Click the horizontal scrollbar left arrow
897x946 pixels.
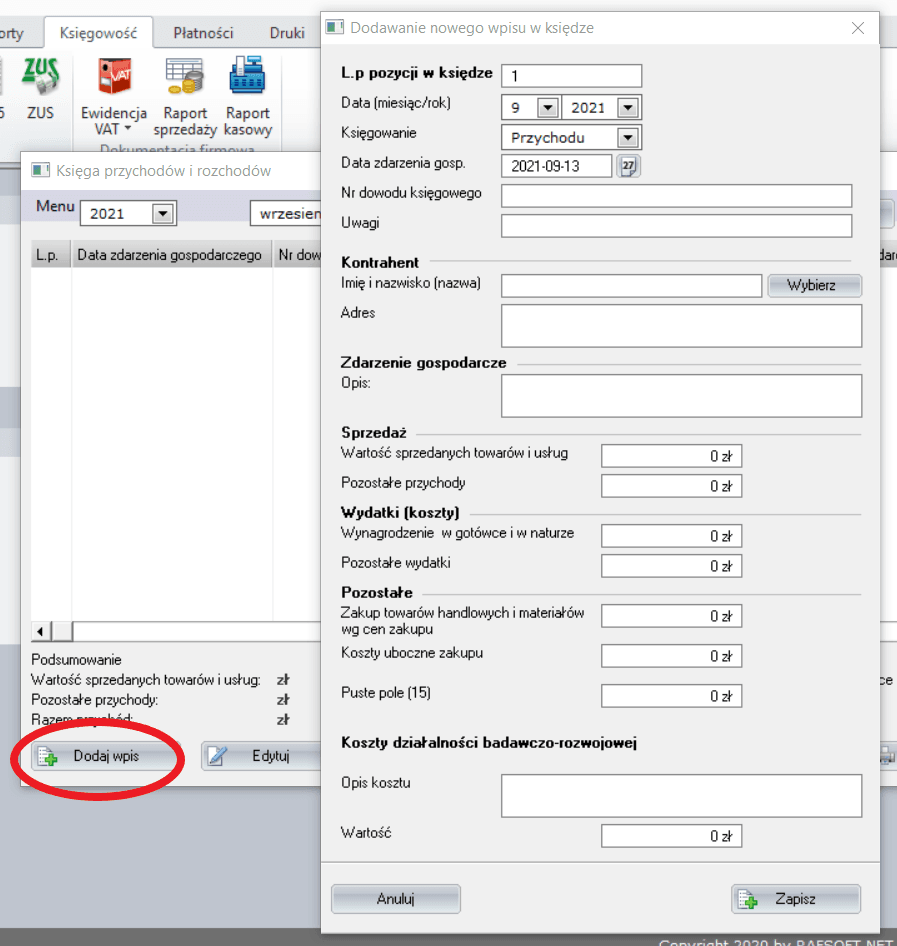pos(41,631)
